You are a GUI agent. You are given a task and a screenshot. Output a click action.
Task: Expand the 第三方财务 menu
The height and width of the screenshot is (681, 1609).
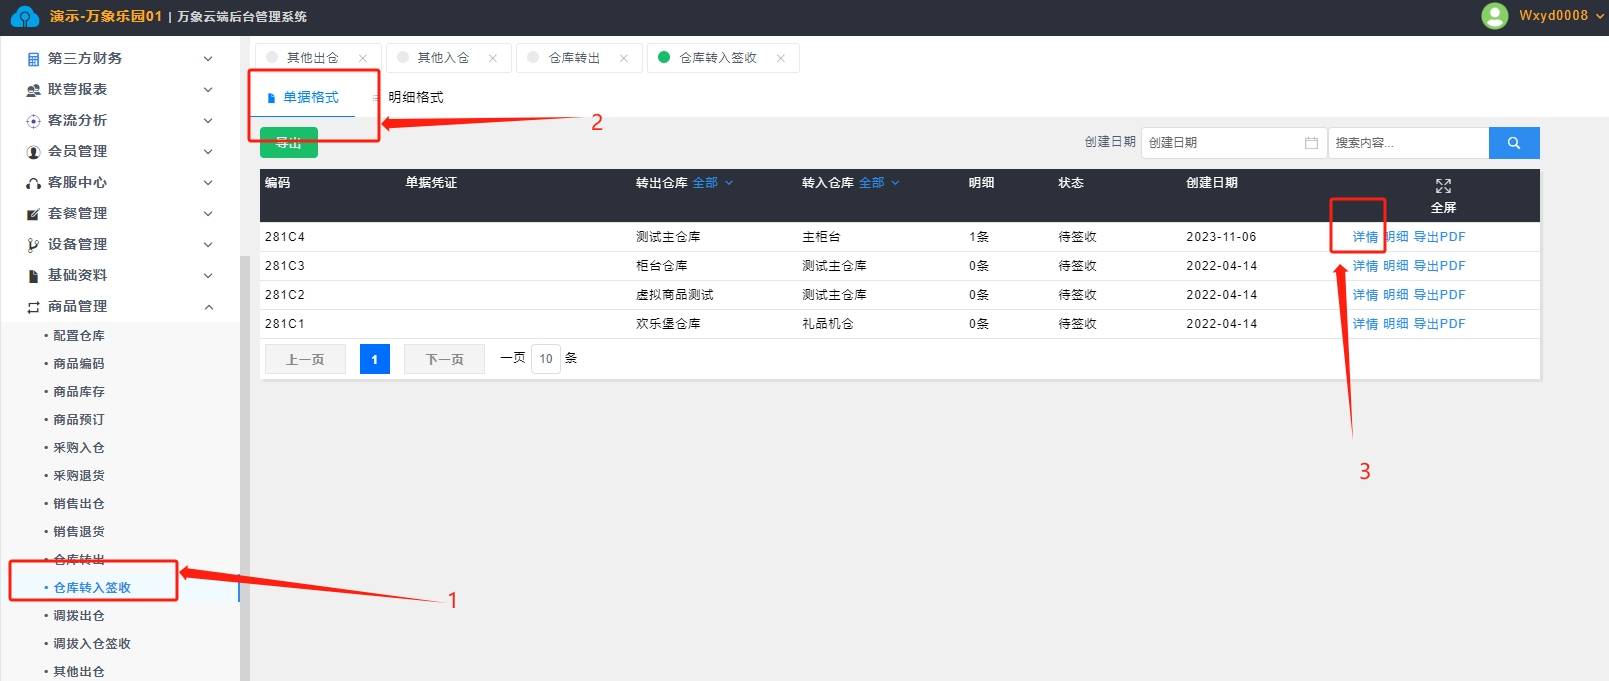click(x=208, y=58)
